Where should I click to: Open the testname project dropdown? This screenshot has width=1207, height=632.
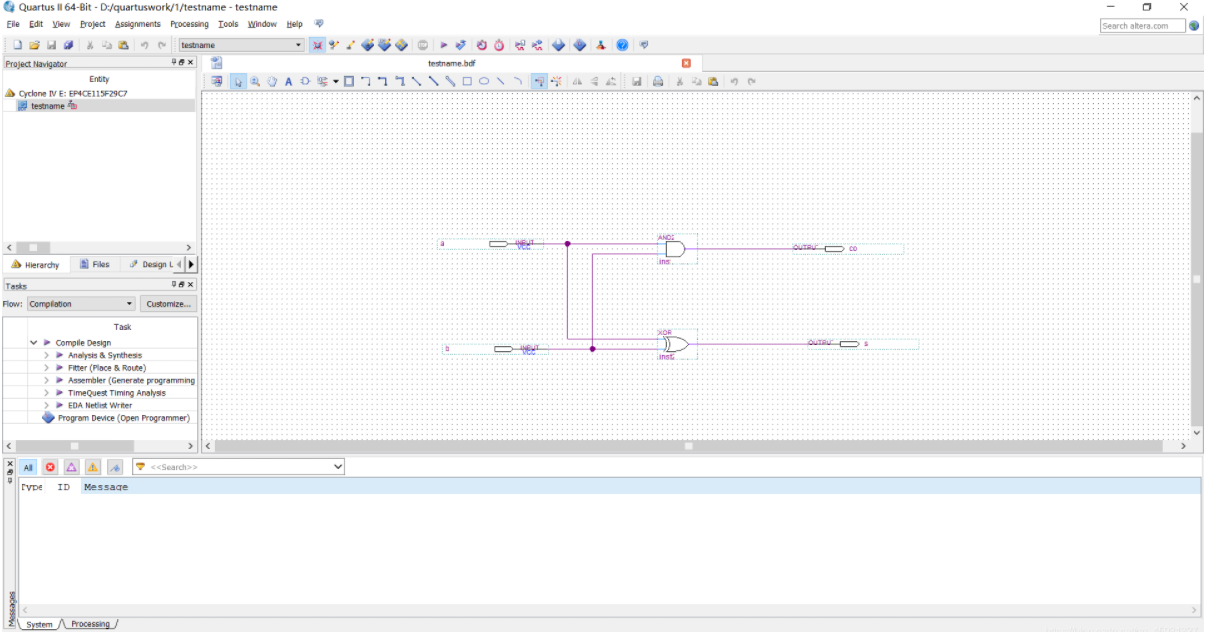pyautogui.click(x=241, y=45)
